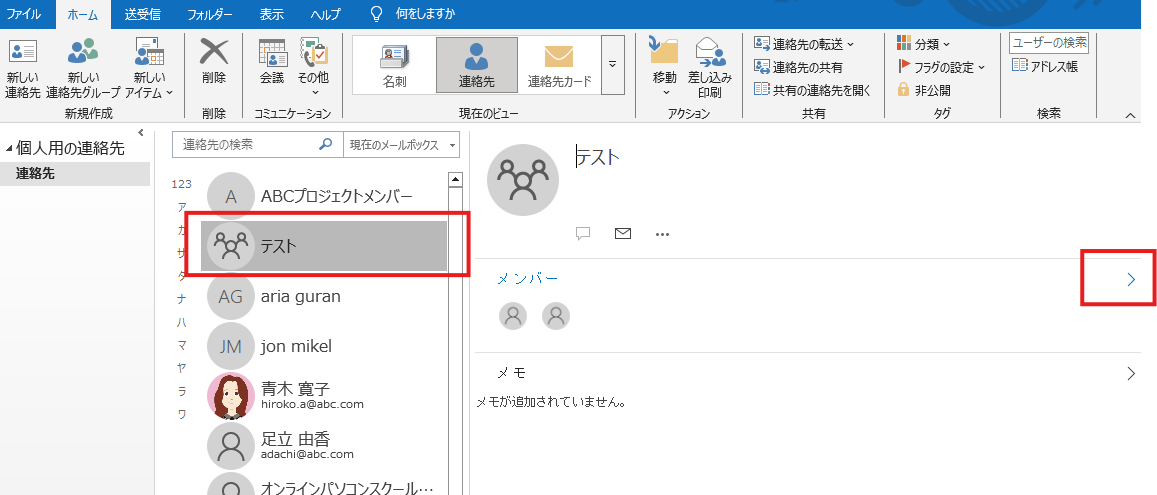The image size is (1157, 495).
Task: Open the 新しいアイテム dropdown
Action: tap(149, 69)
